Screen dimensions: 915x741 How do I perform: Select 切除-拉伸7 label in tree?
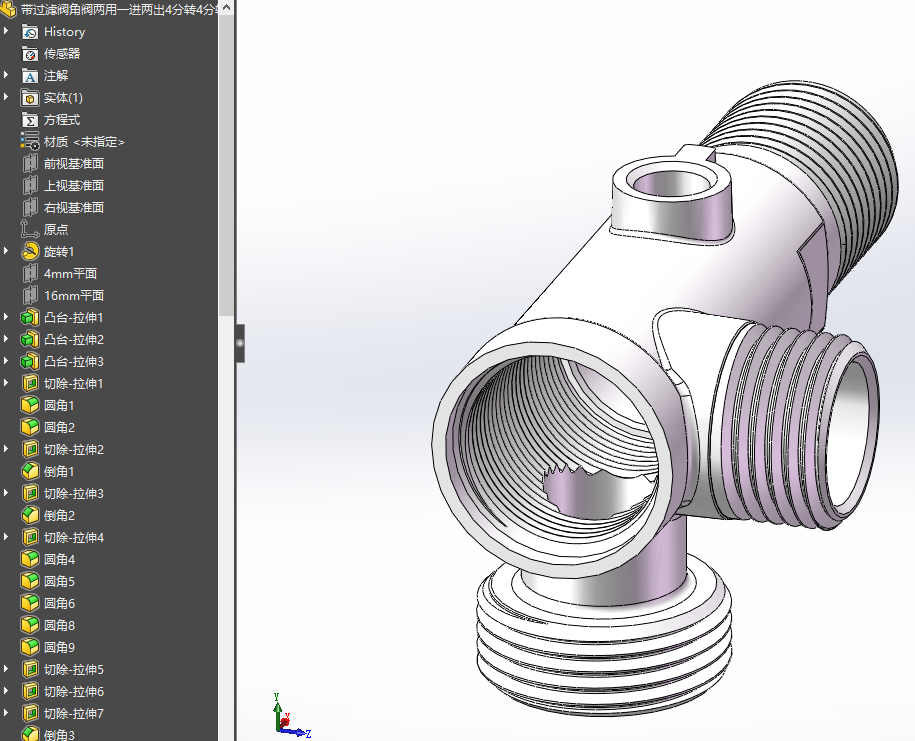(x=74, y=714)
